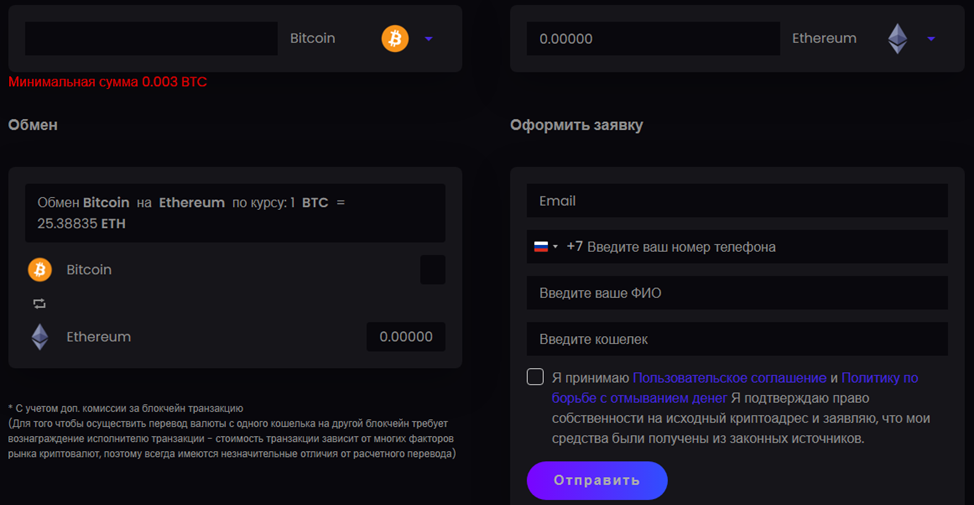Image resolution: width=974 pixels, height=505 pixels.
Task: Open the Политику по борьбе с отмыванием денег link
Action: coord(735,388)
